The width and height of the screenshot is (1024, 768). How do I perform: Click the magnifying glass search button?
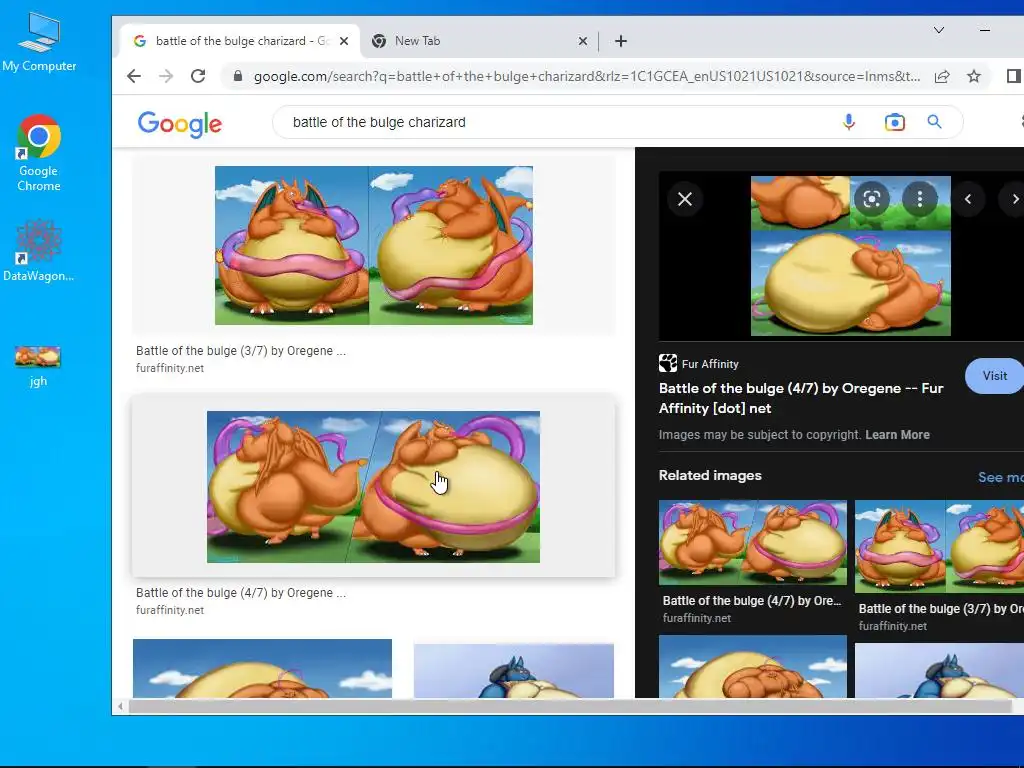[935, 122]
